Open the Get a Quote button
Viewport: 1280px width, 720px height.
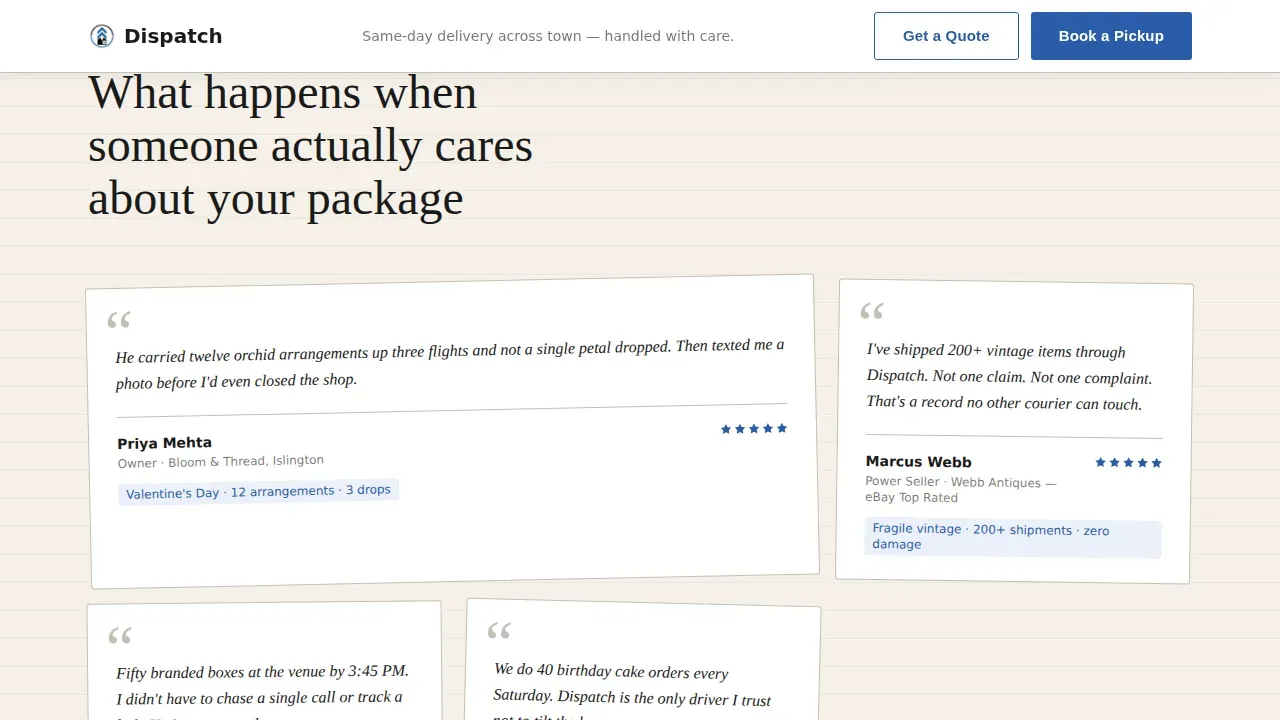coord(946,36)
